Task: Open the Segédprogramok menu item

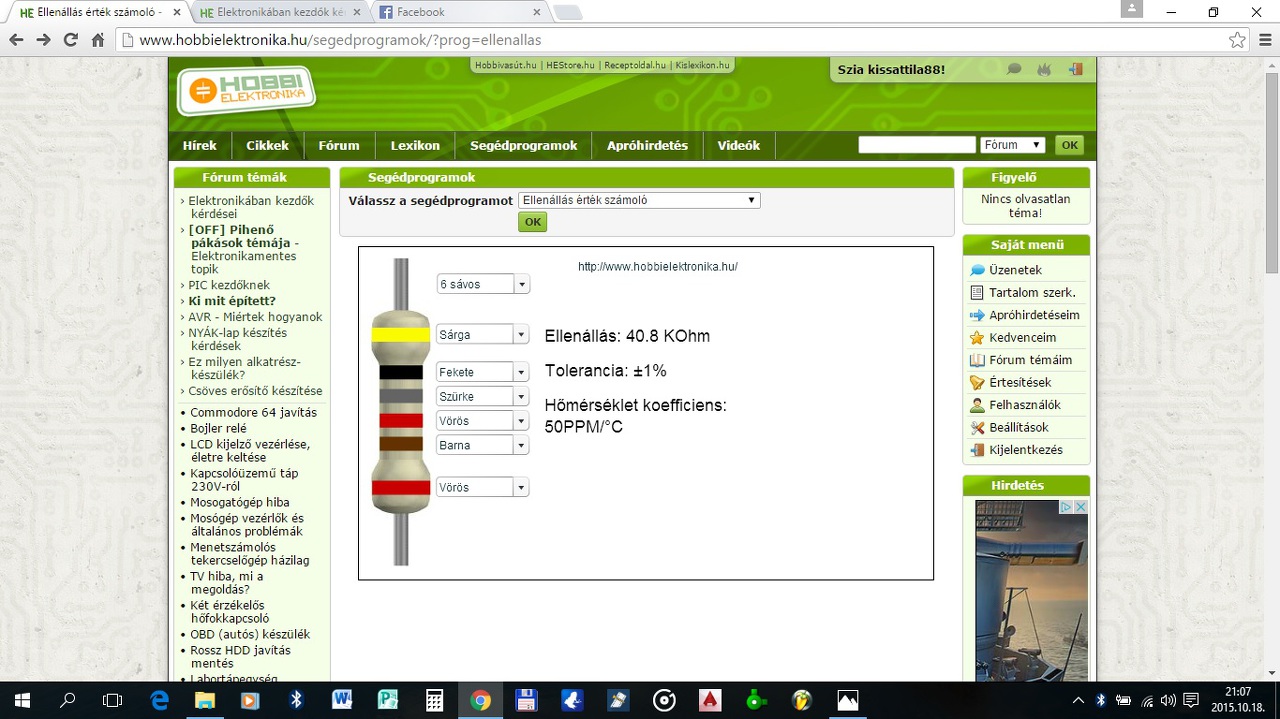Action: click(x=524, y=145)
